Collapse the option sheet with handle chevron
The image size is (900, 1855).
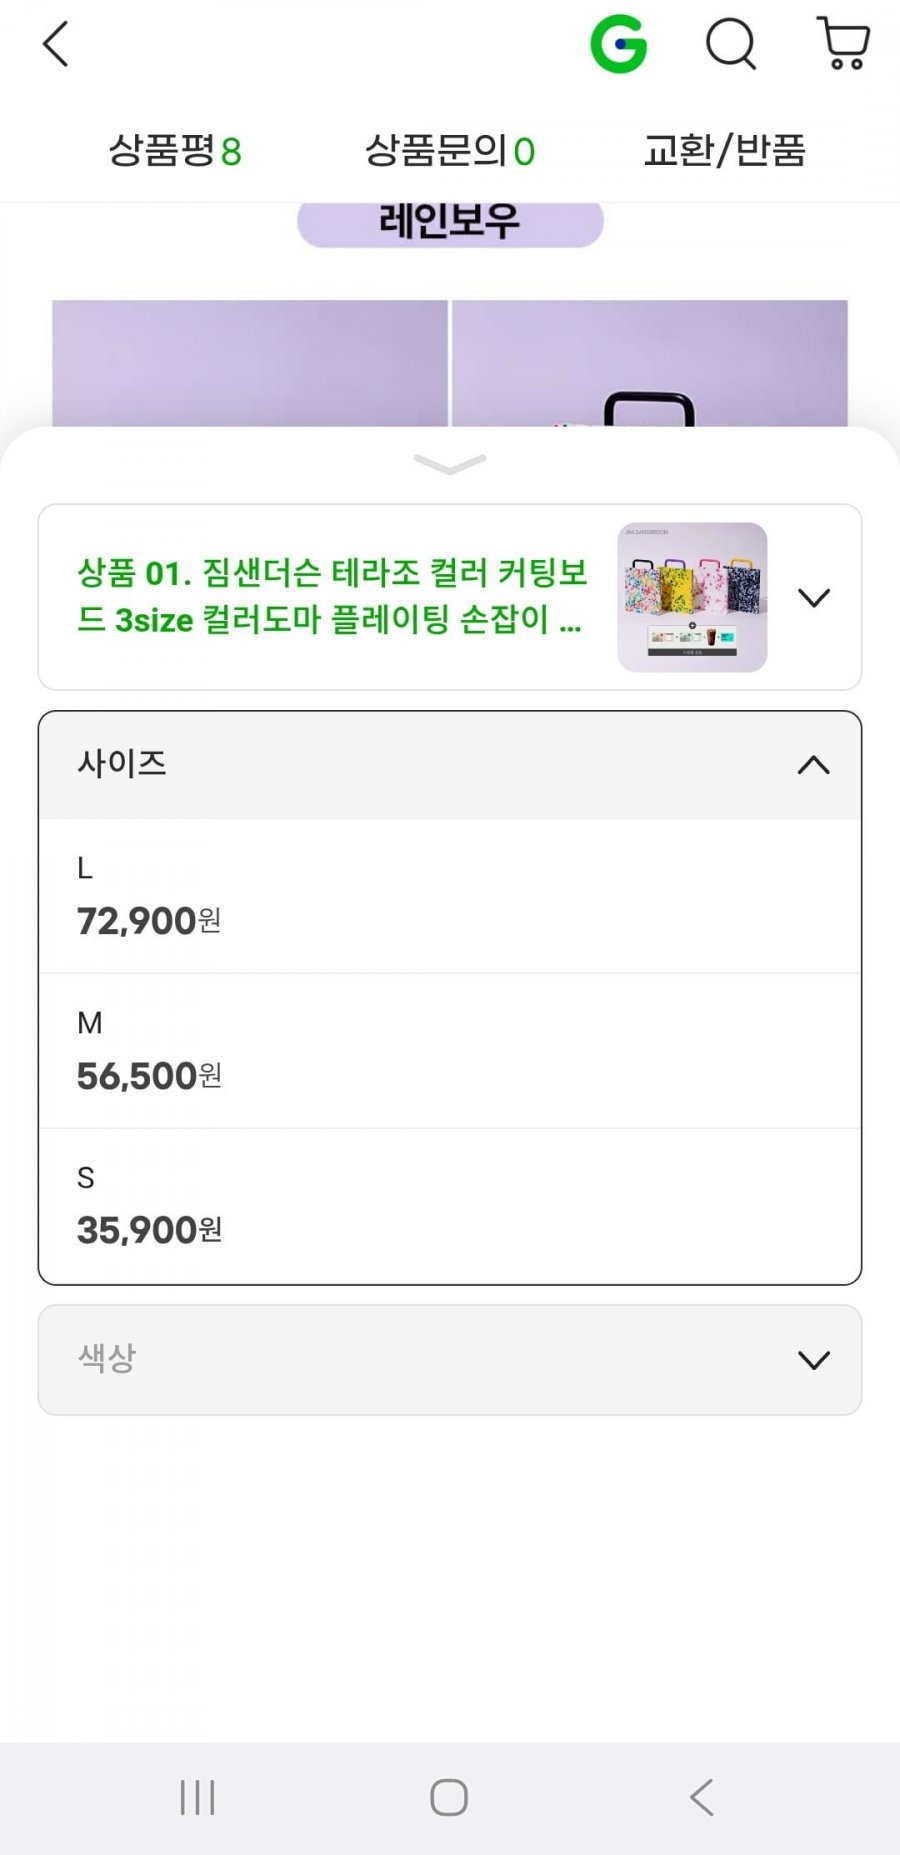[450, 464]
